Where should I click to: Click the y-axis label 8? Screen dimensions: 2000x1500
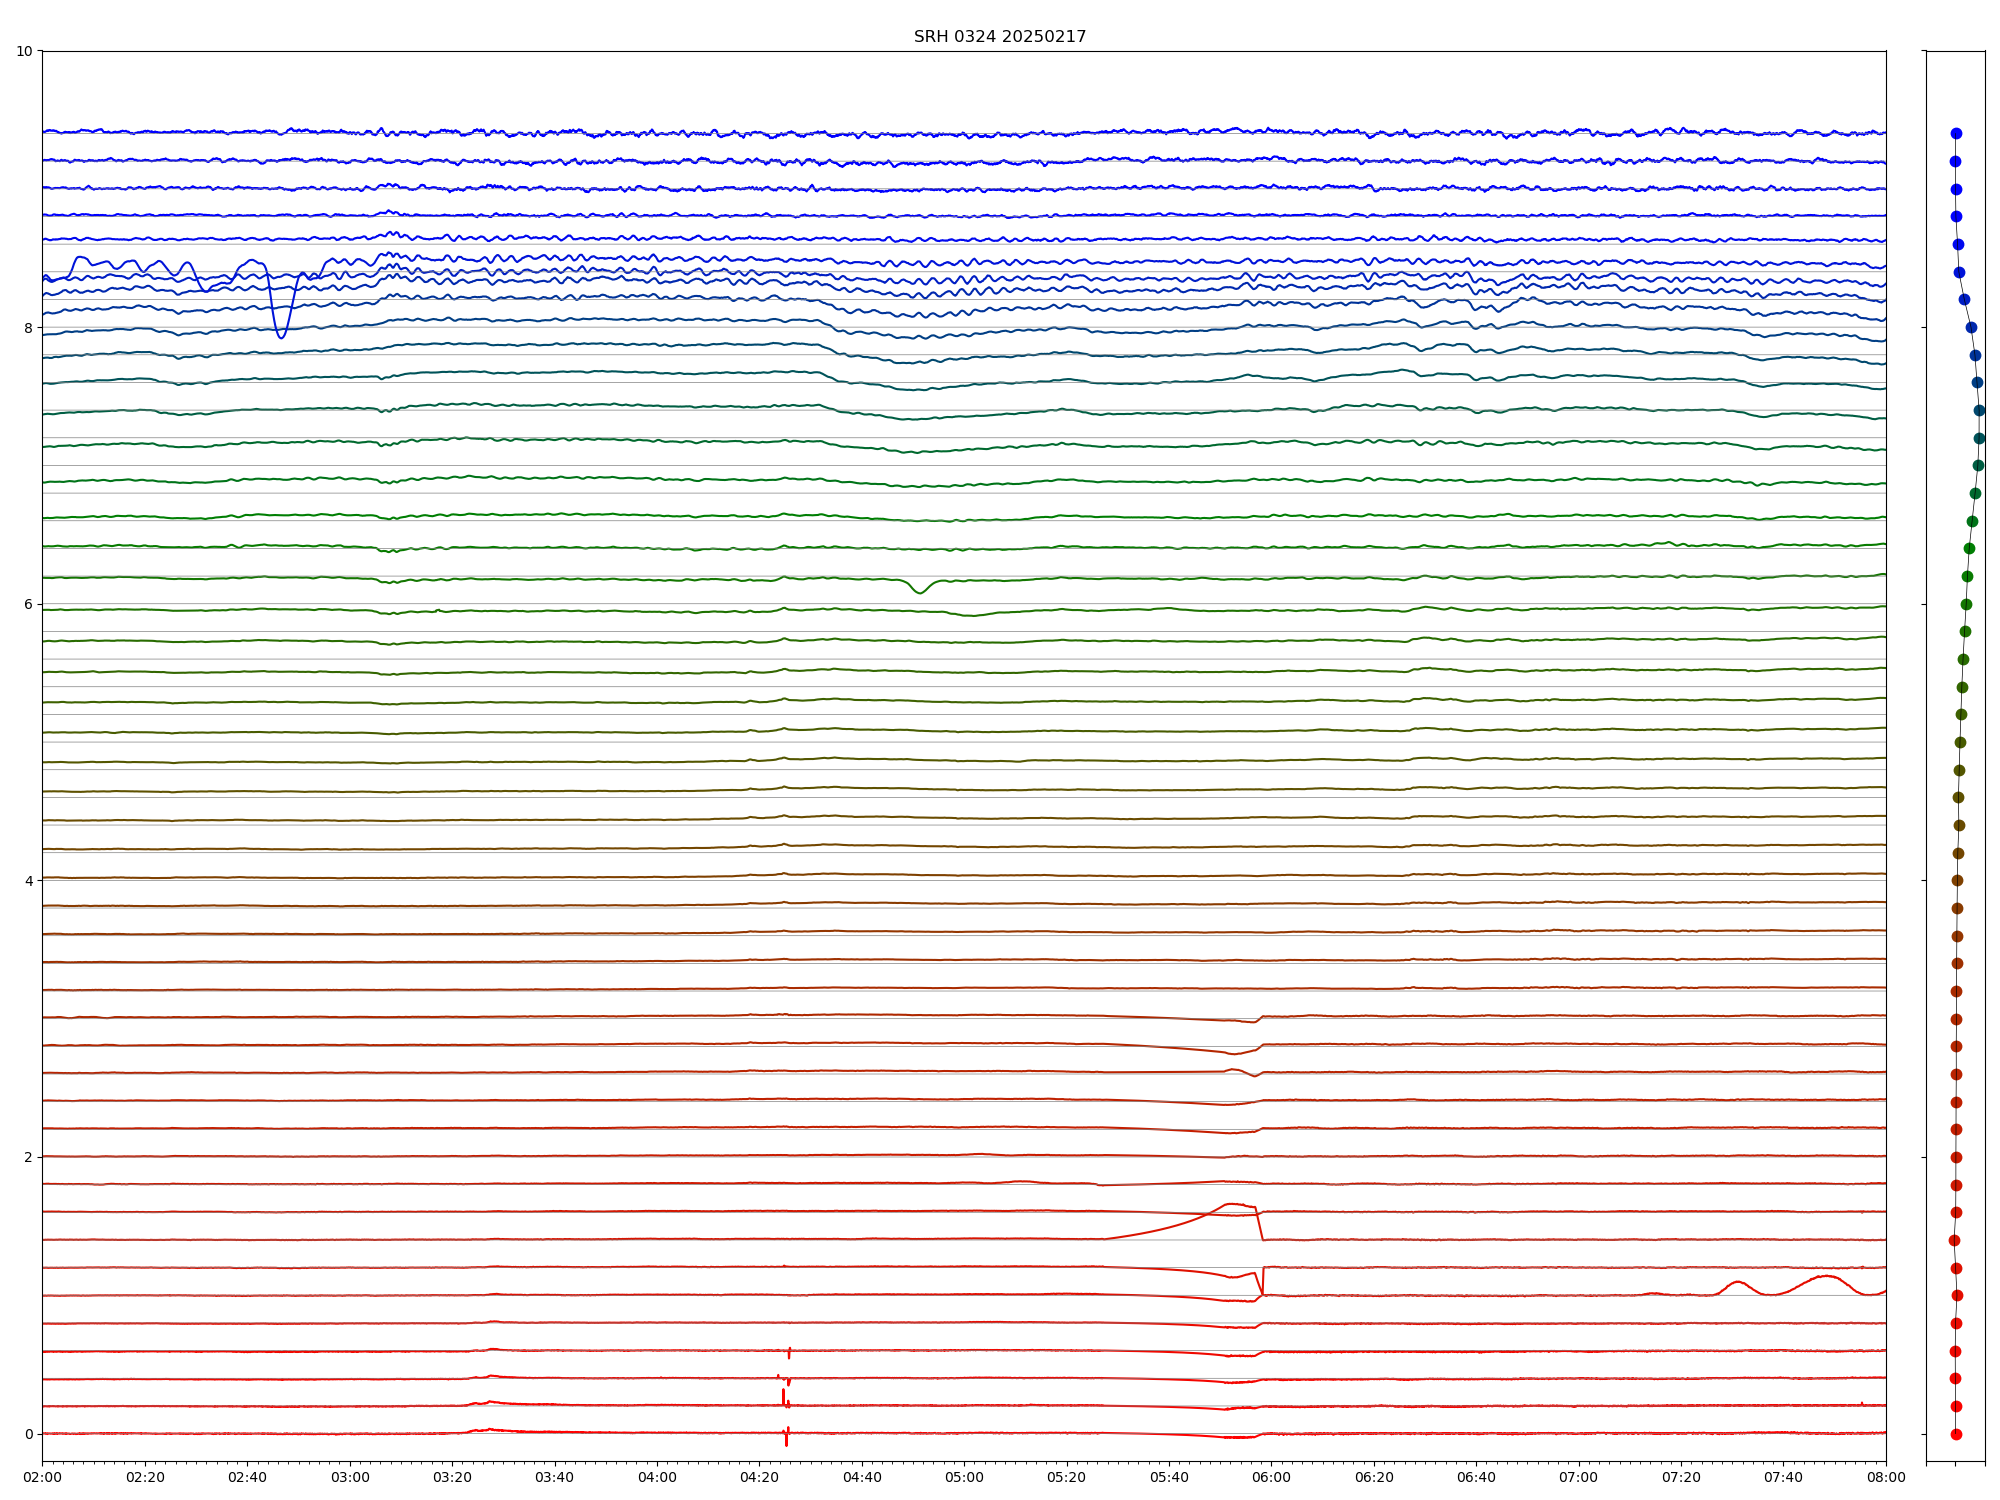tap(28, 327)
